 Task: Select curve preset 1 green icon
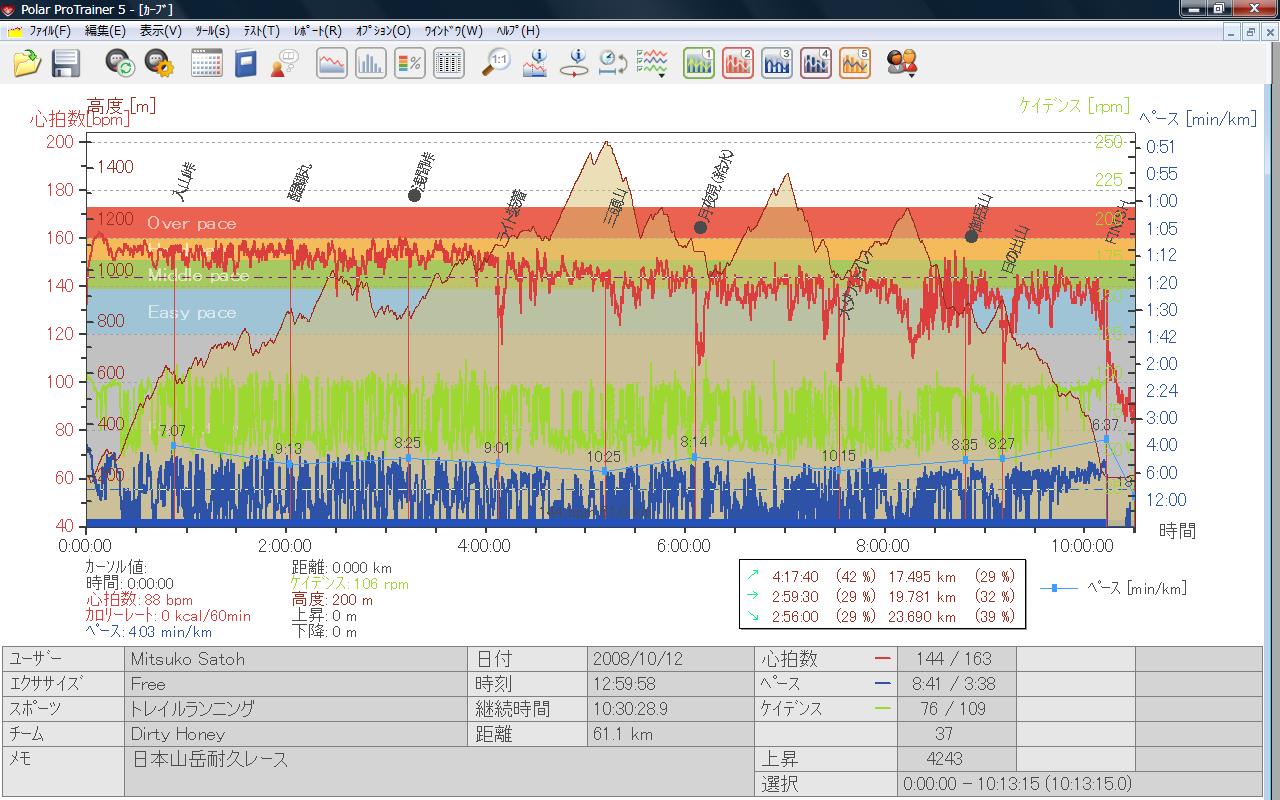click(699, 64)
